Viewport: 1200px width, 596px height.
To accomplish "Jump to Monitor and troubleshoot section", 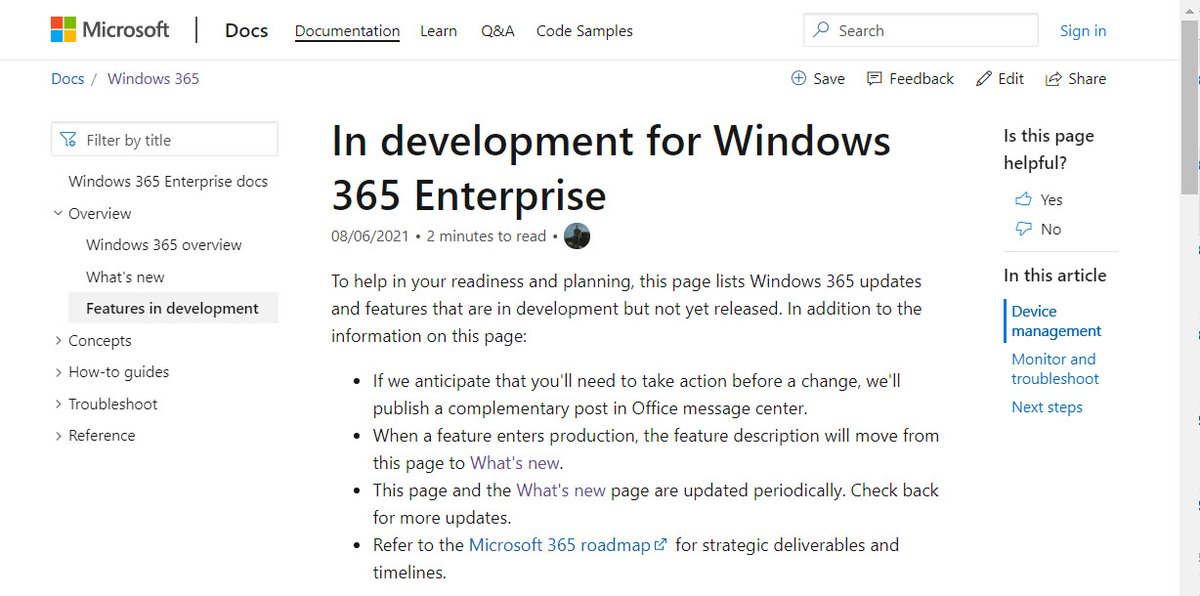I will 1055,369.
